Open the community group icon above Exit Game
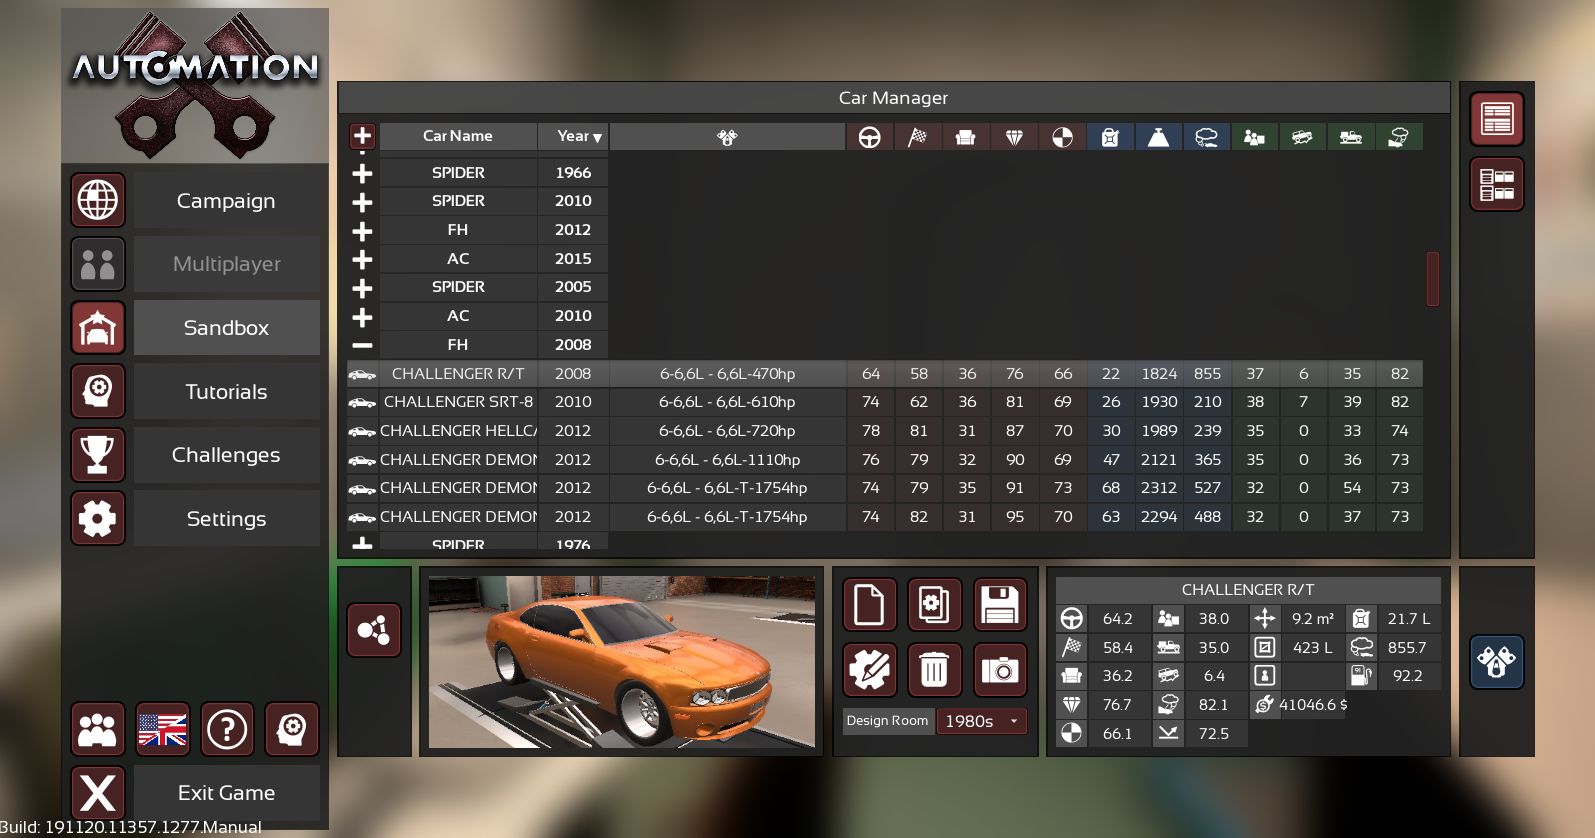1595x838 pixels. point(98,729)
